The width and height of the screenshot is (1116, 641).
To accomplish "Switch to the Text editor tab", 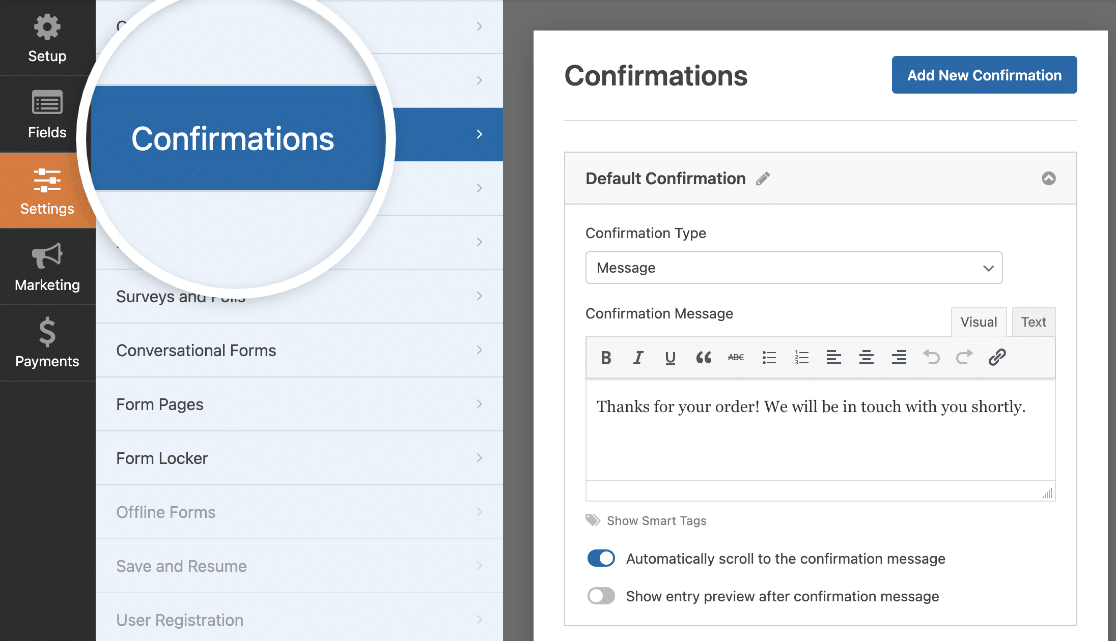I will coord(1033,322).
